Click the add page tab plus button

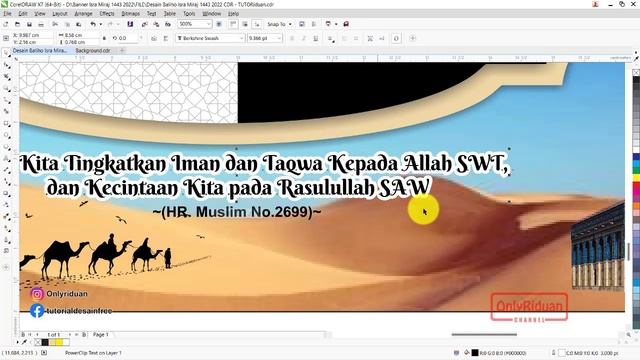(x=122, y=51)
